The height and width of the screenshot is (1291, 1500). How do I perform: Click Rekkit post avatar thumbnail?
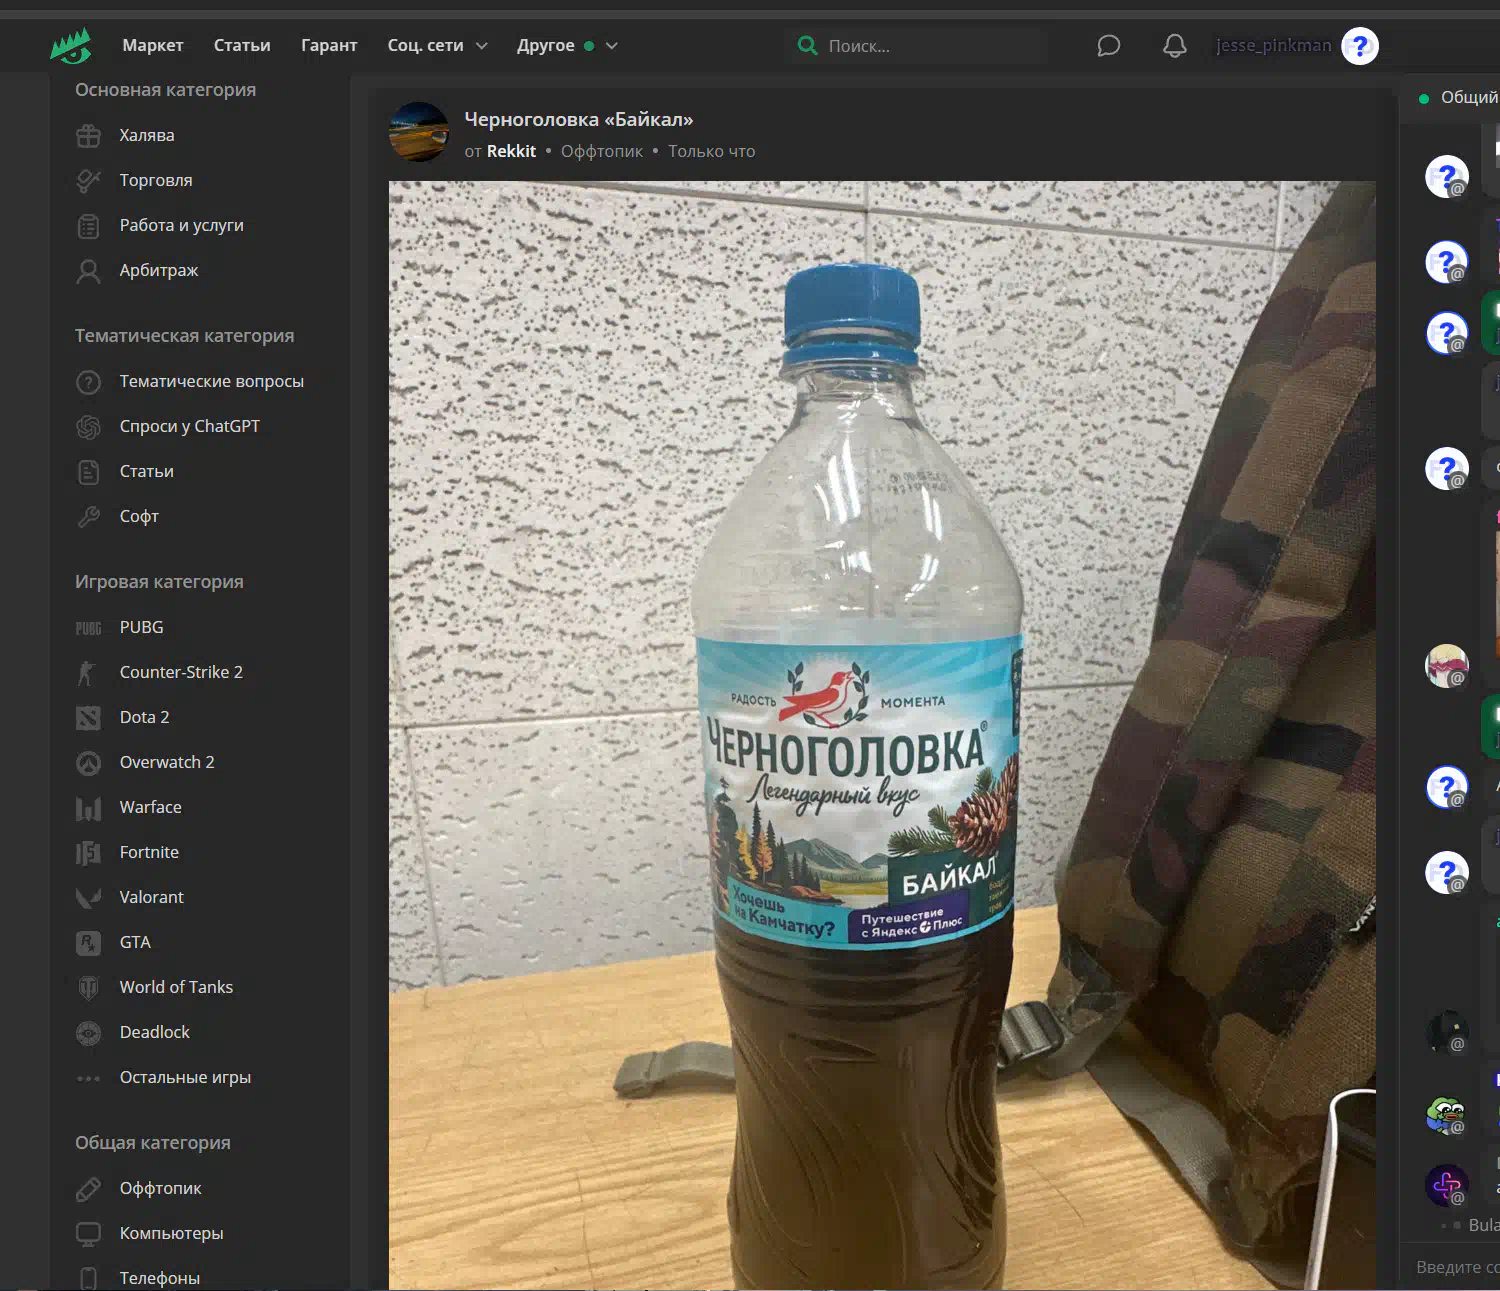pyautogui.click(x=419, y=131)
